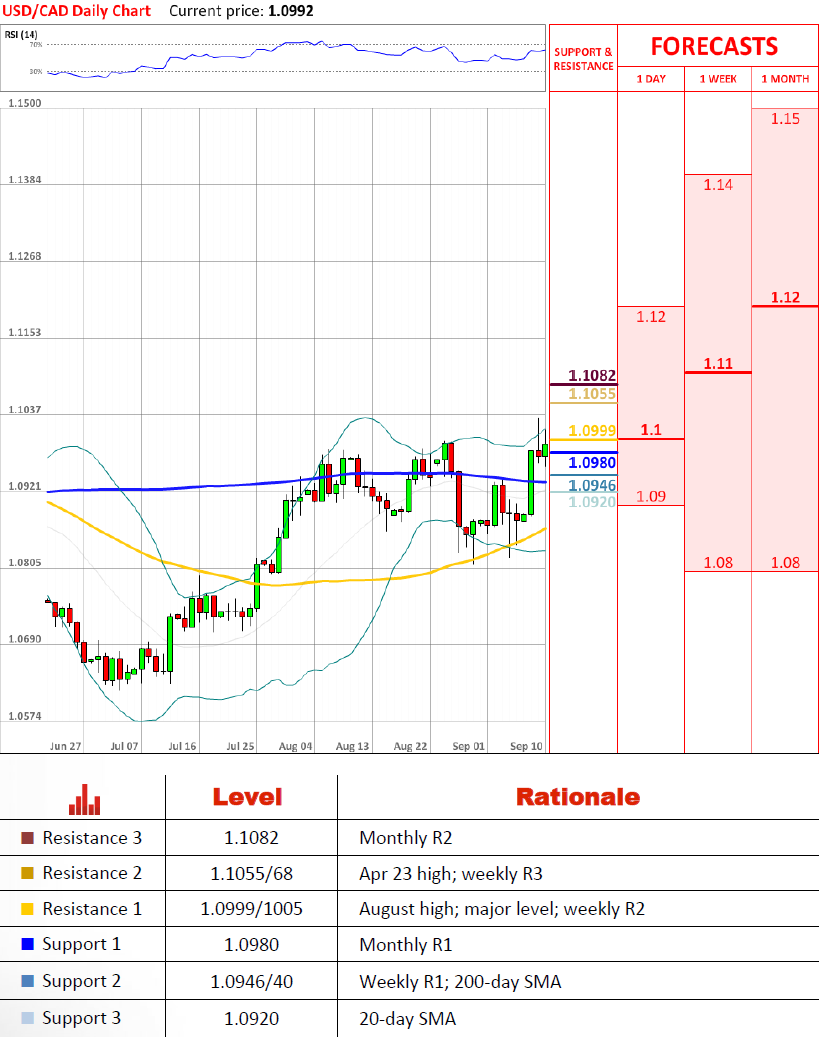Click the 1.1037 price axis label

tap(24, 410)
